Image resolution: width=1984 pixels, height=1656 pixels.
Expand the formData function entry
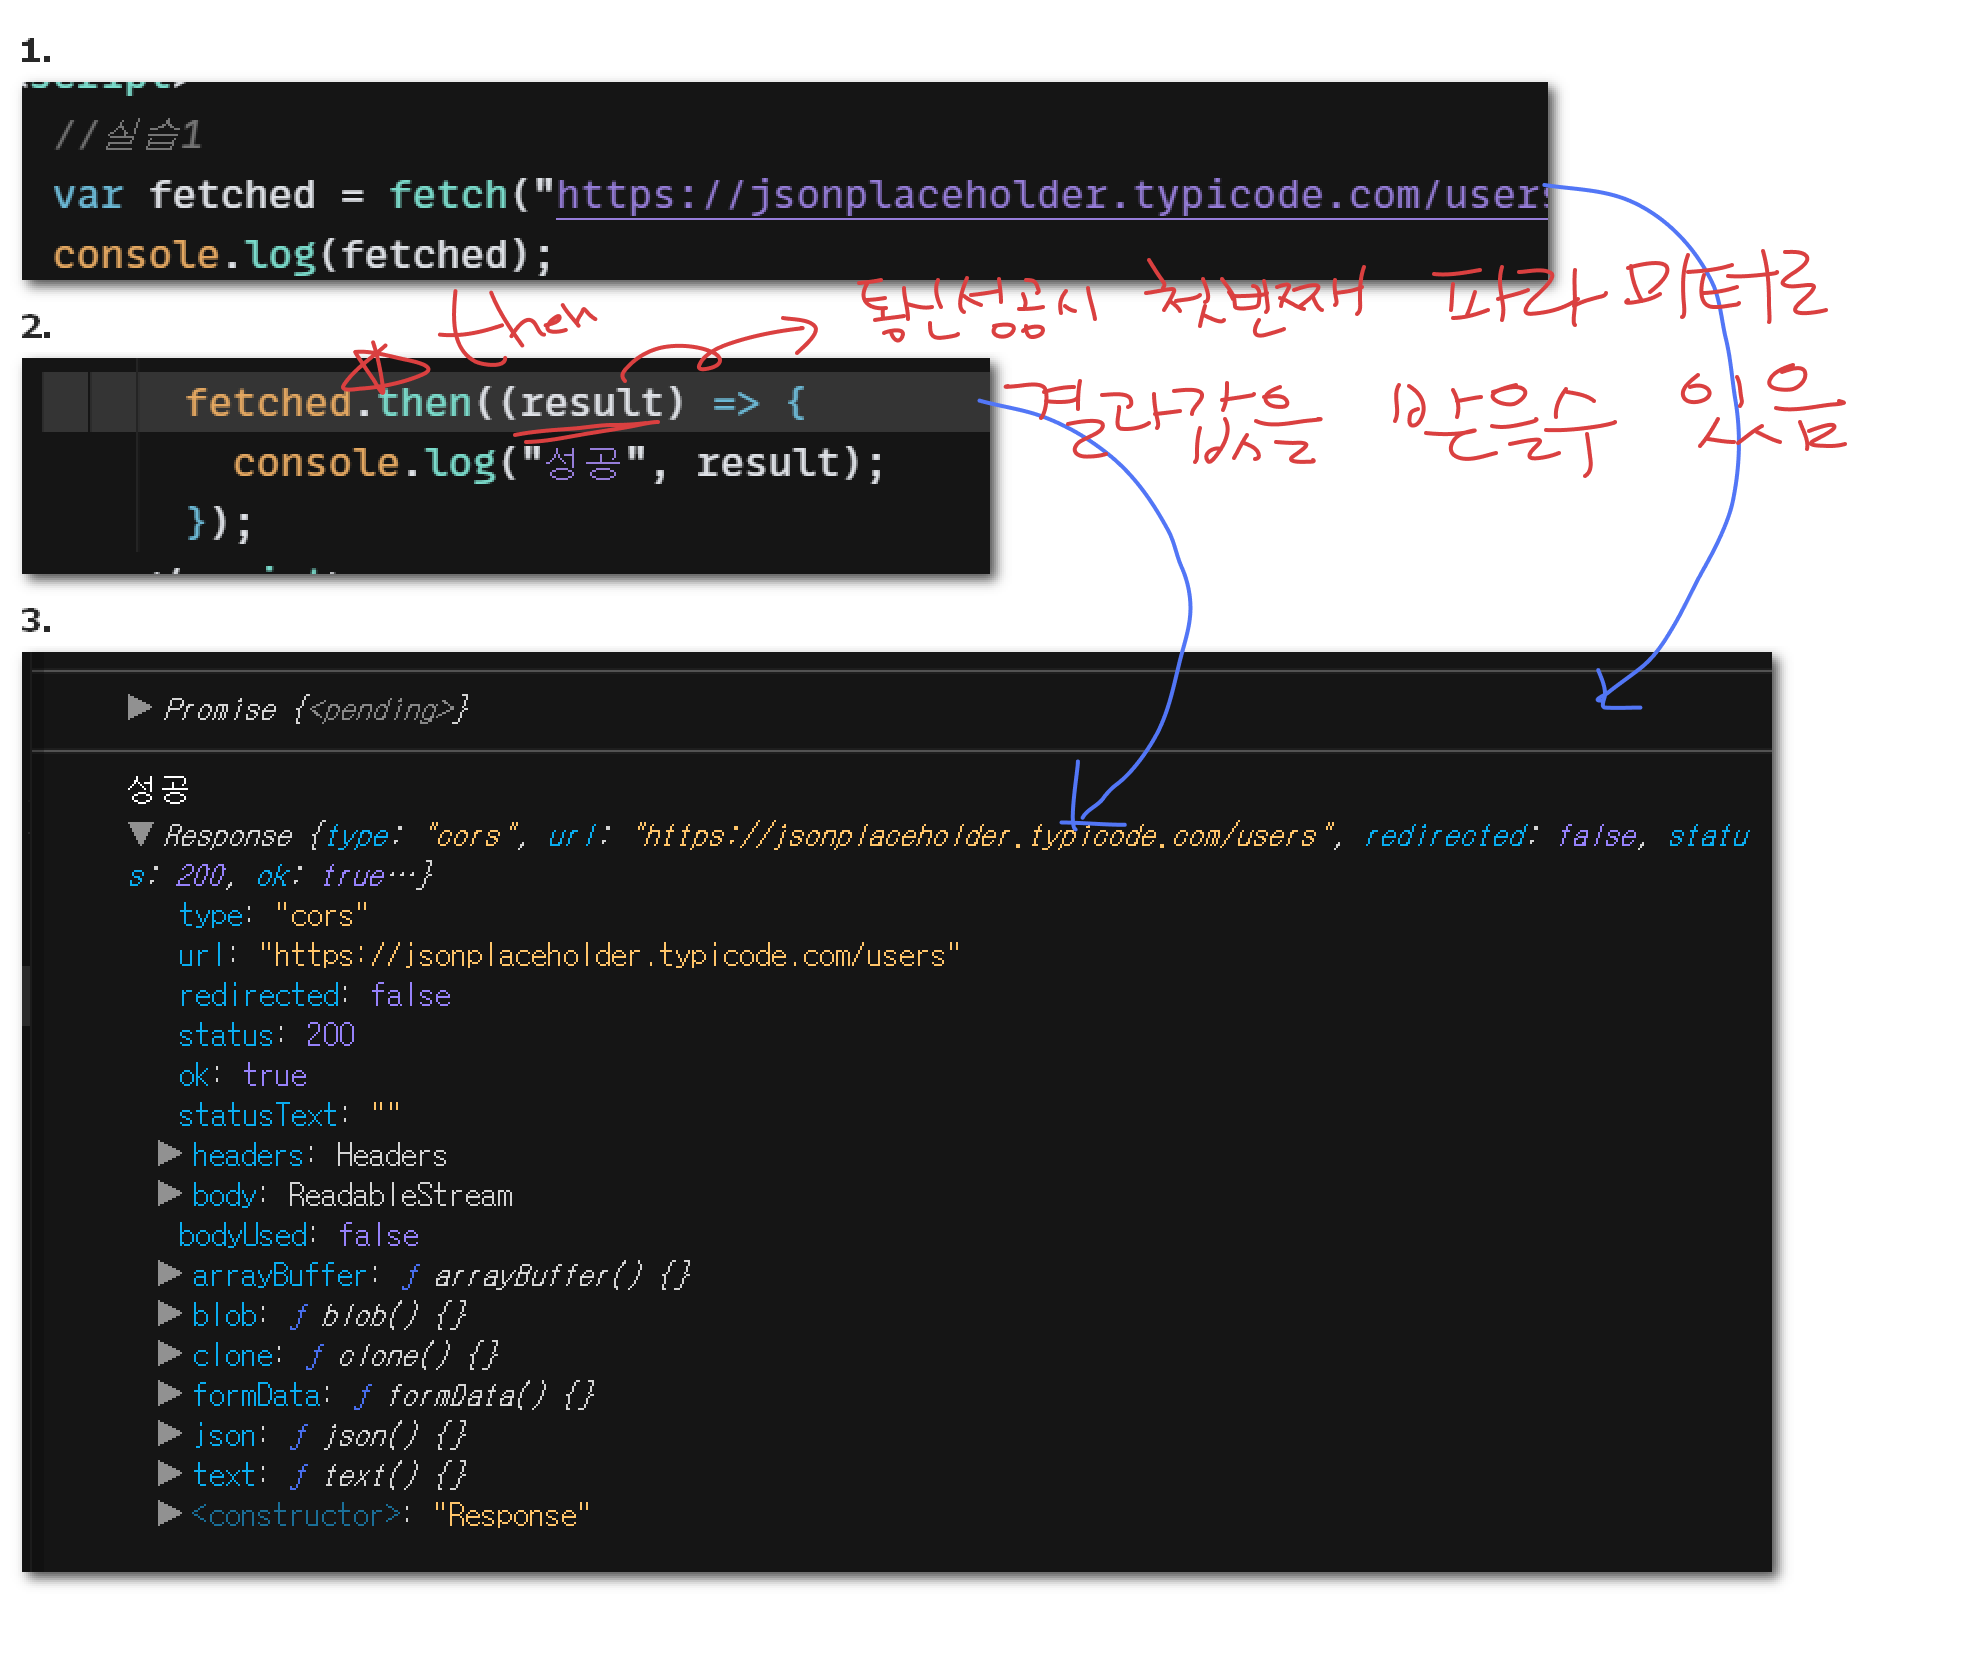[x=169, y=1393]
